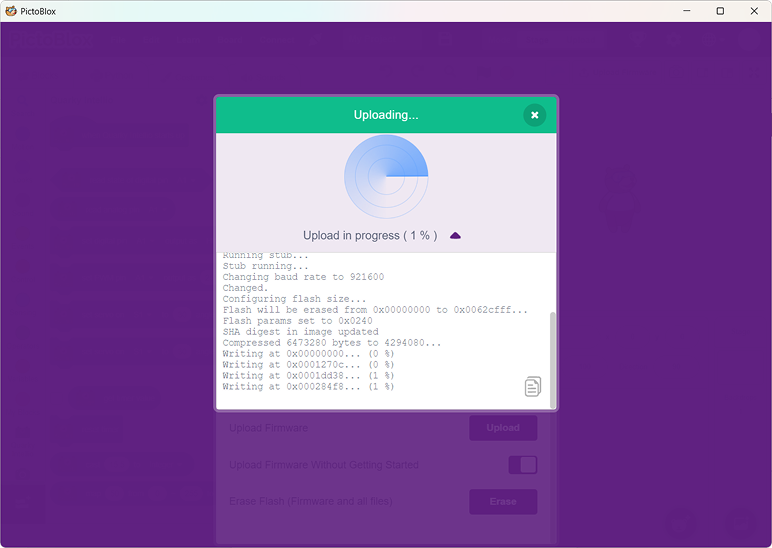The height and width of the screenshot is (548, 772).
Task: Maximize the PictoBlox window
Action: pyautogui.click(x=720, y=11)
